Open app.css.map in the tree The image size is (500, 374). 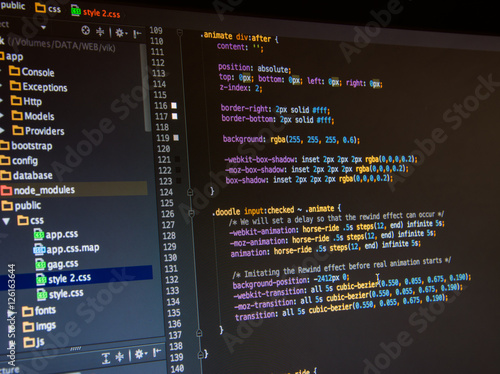click(66, 249)
